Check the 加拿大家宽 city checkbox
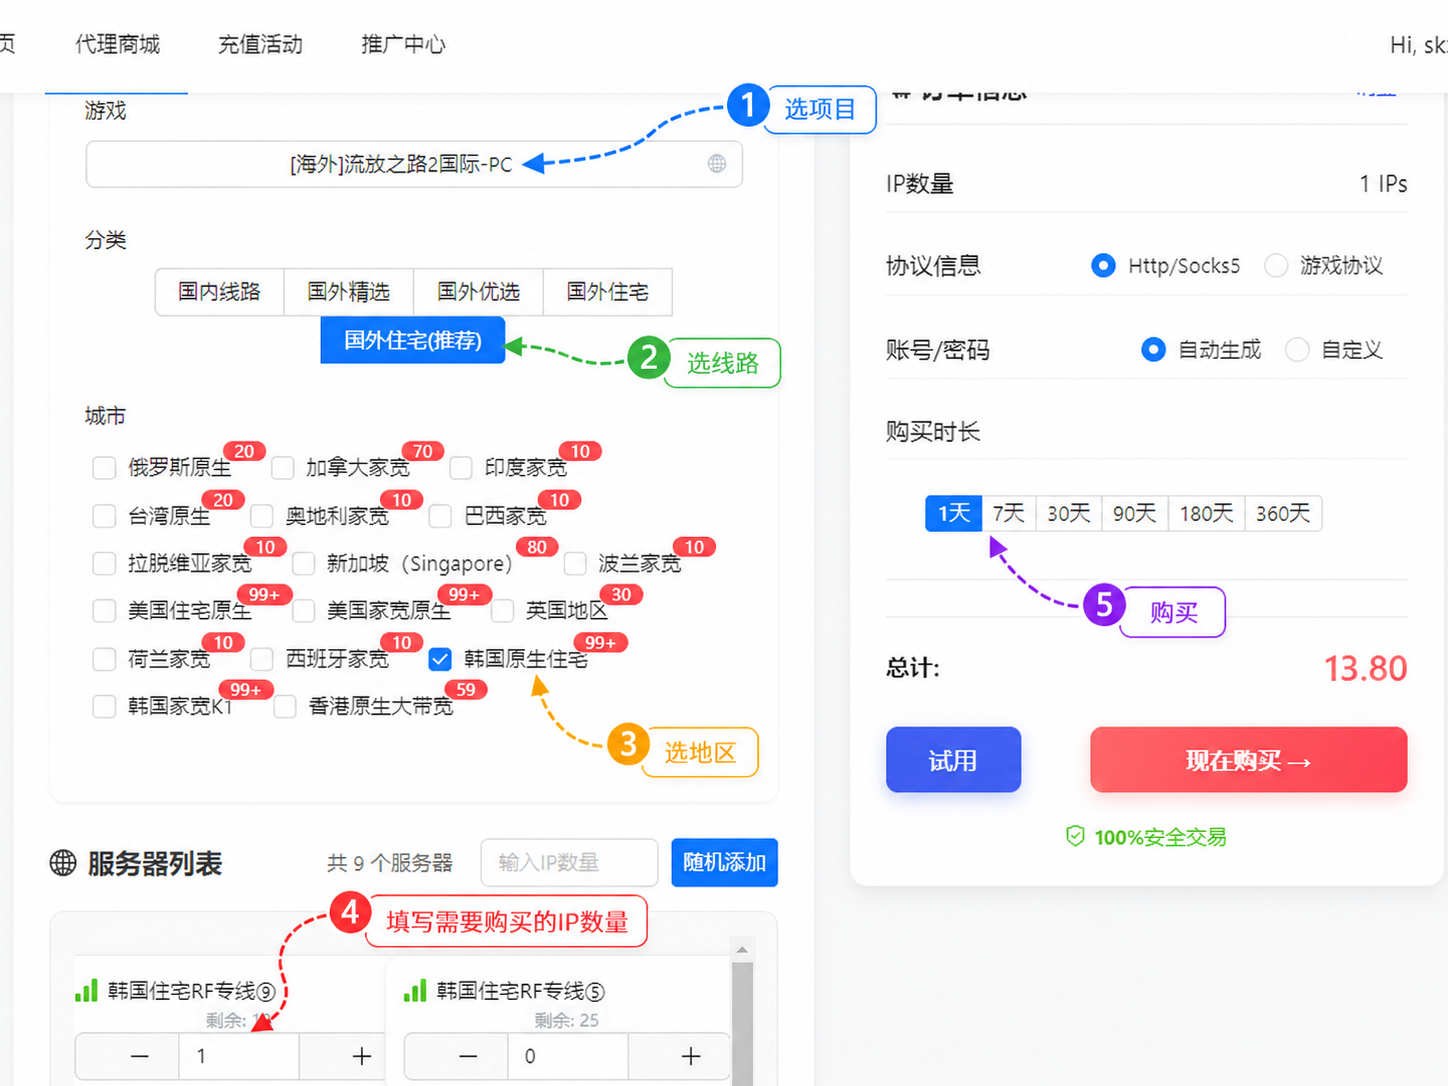 coord(283,468)
